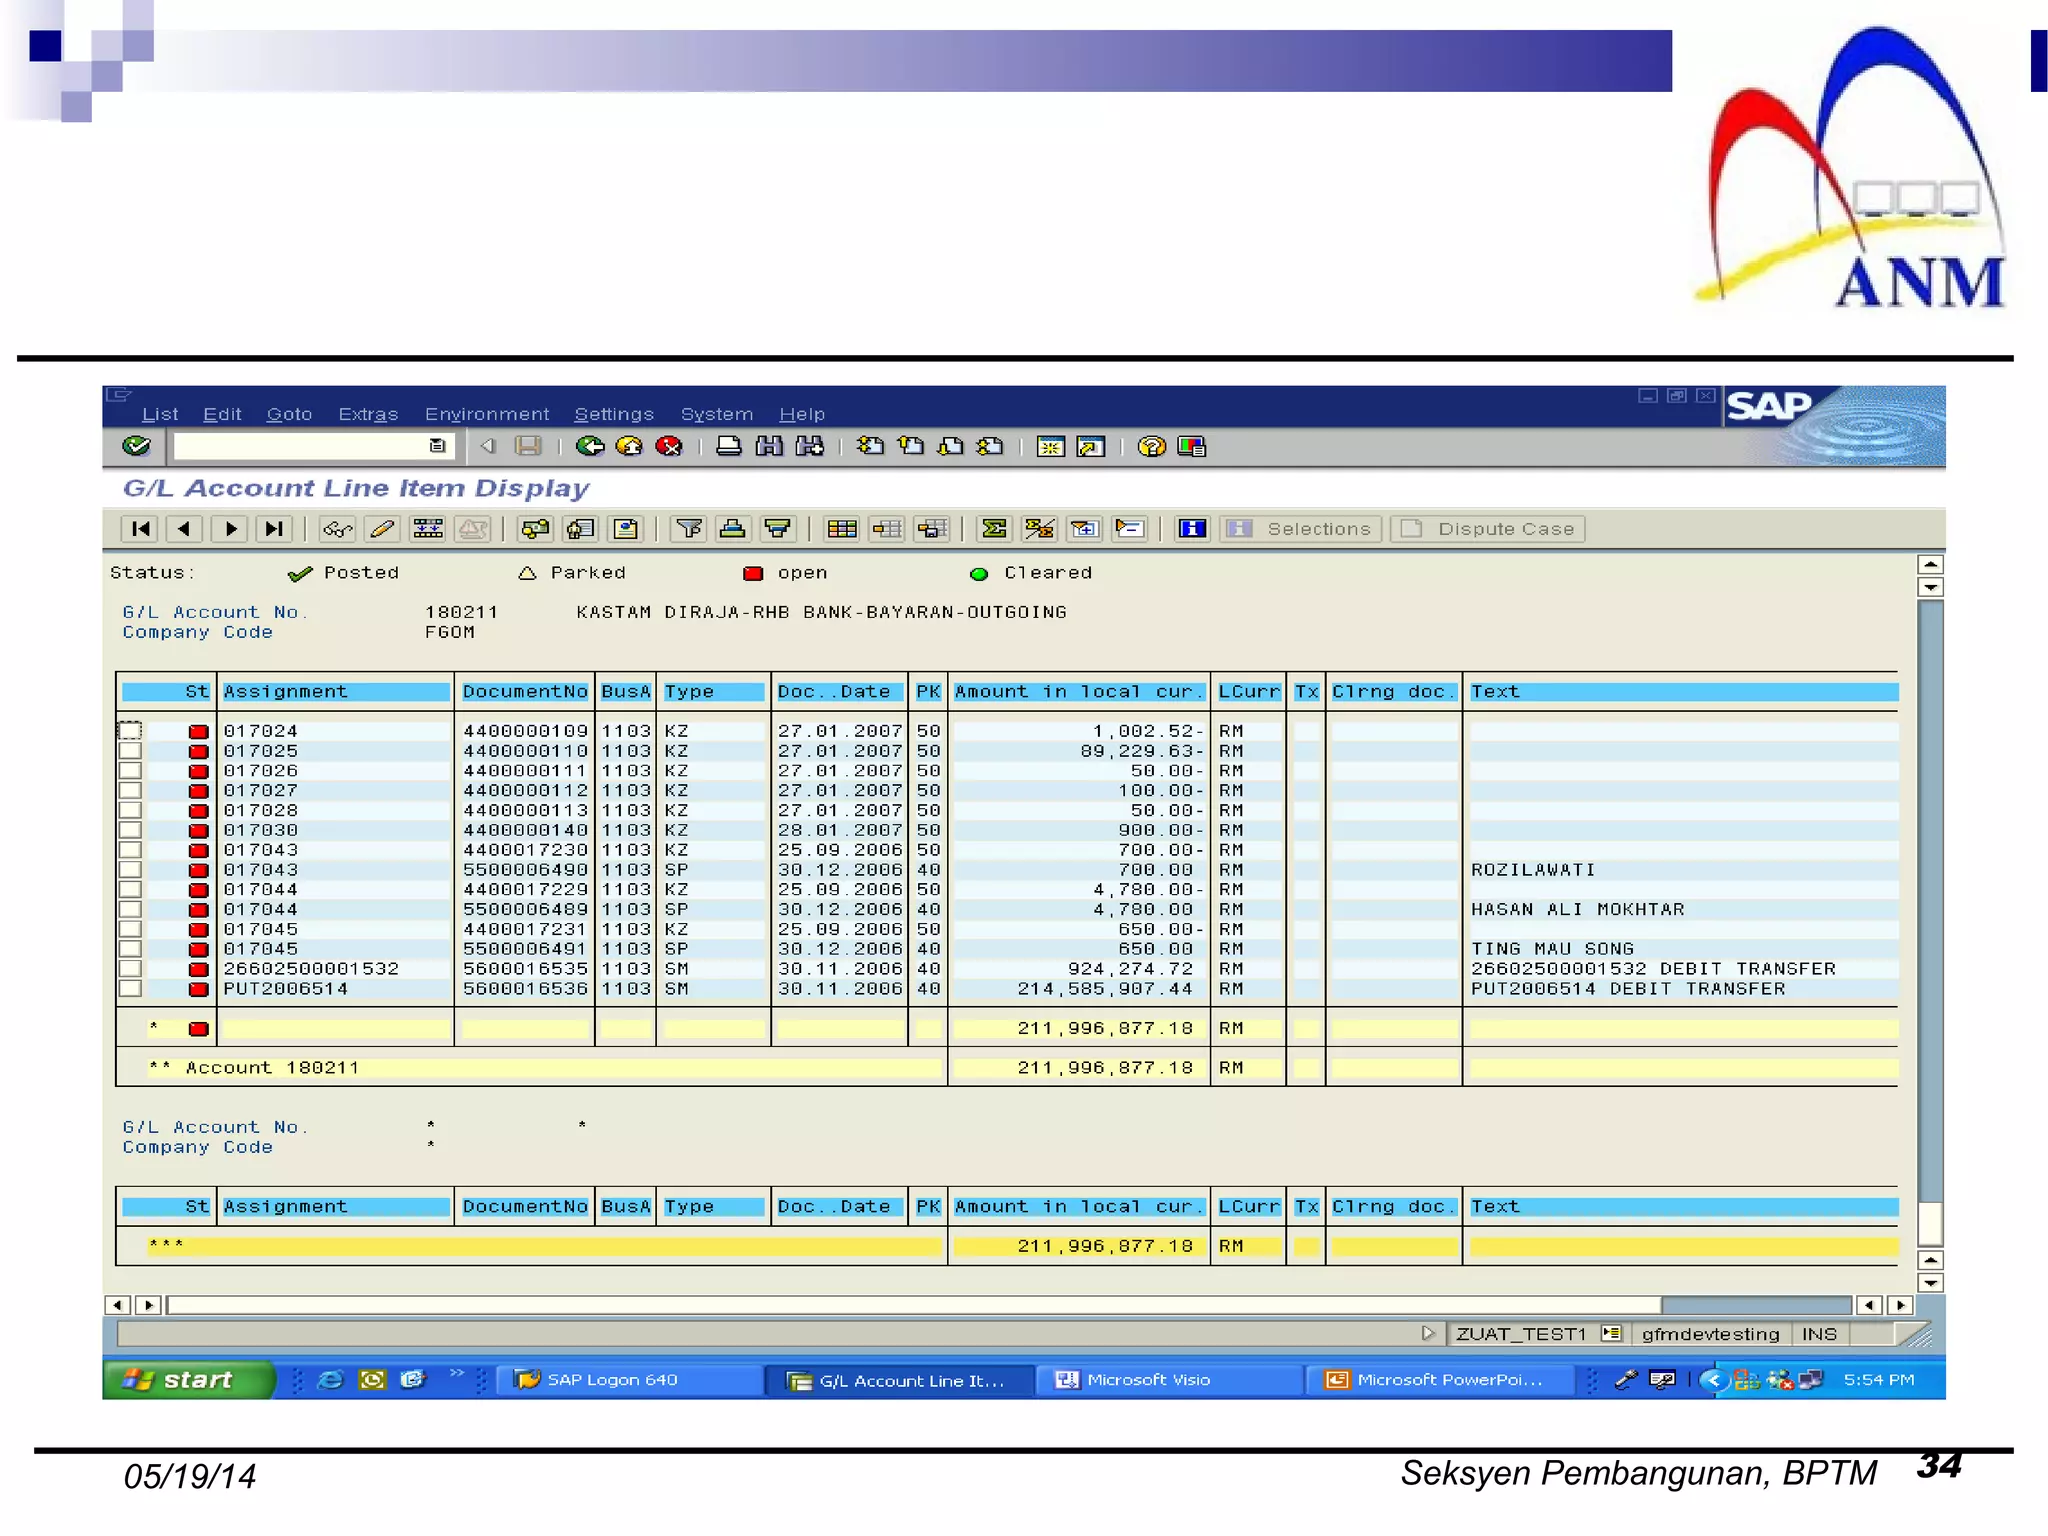Tick the checkbox for assignment 017030
The image size is (2048, 1536).
coord(131,830)
